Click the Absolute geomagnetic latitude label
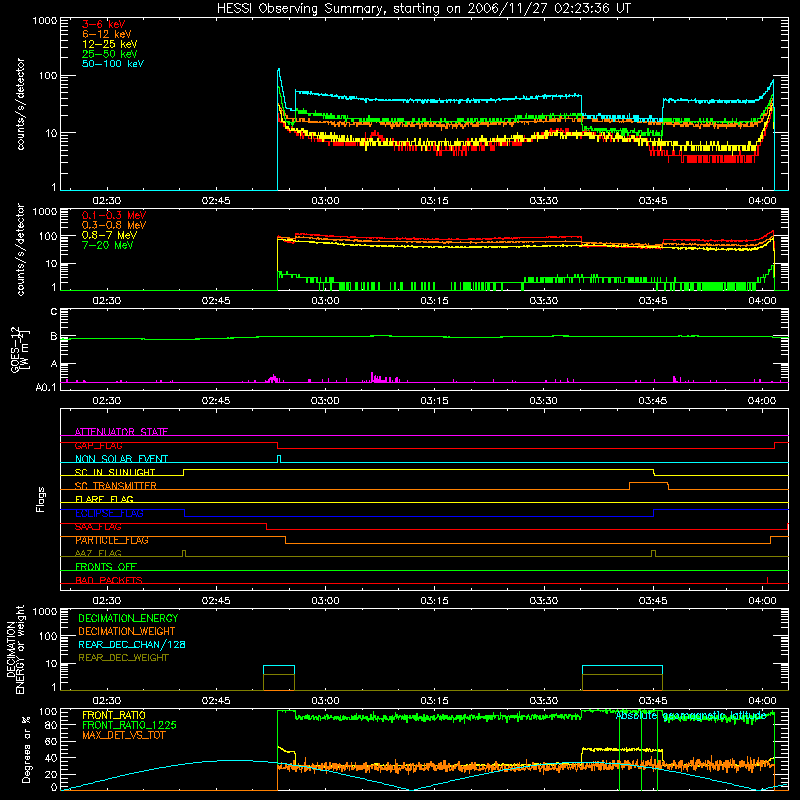 [x=691, y=716]
